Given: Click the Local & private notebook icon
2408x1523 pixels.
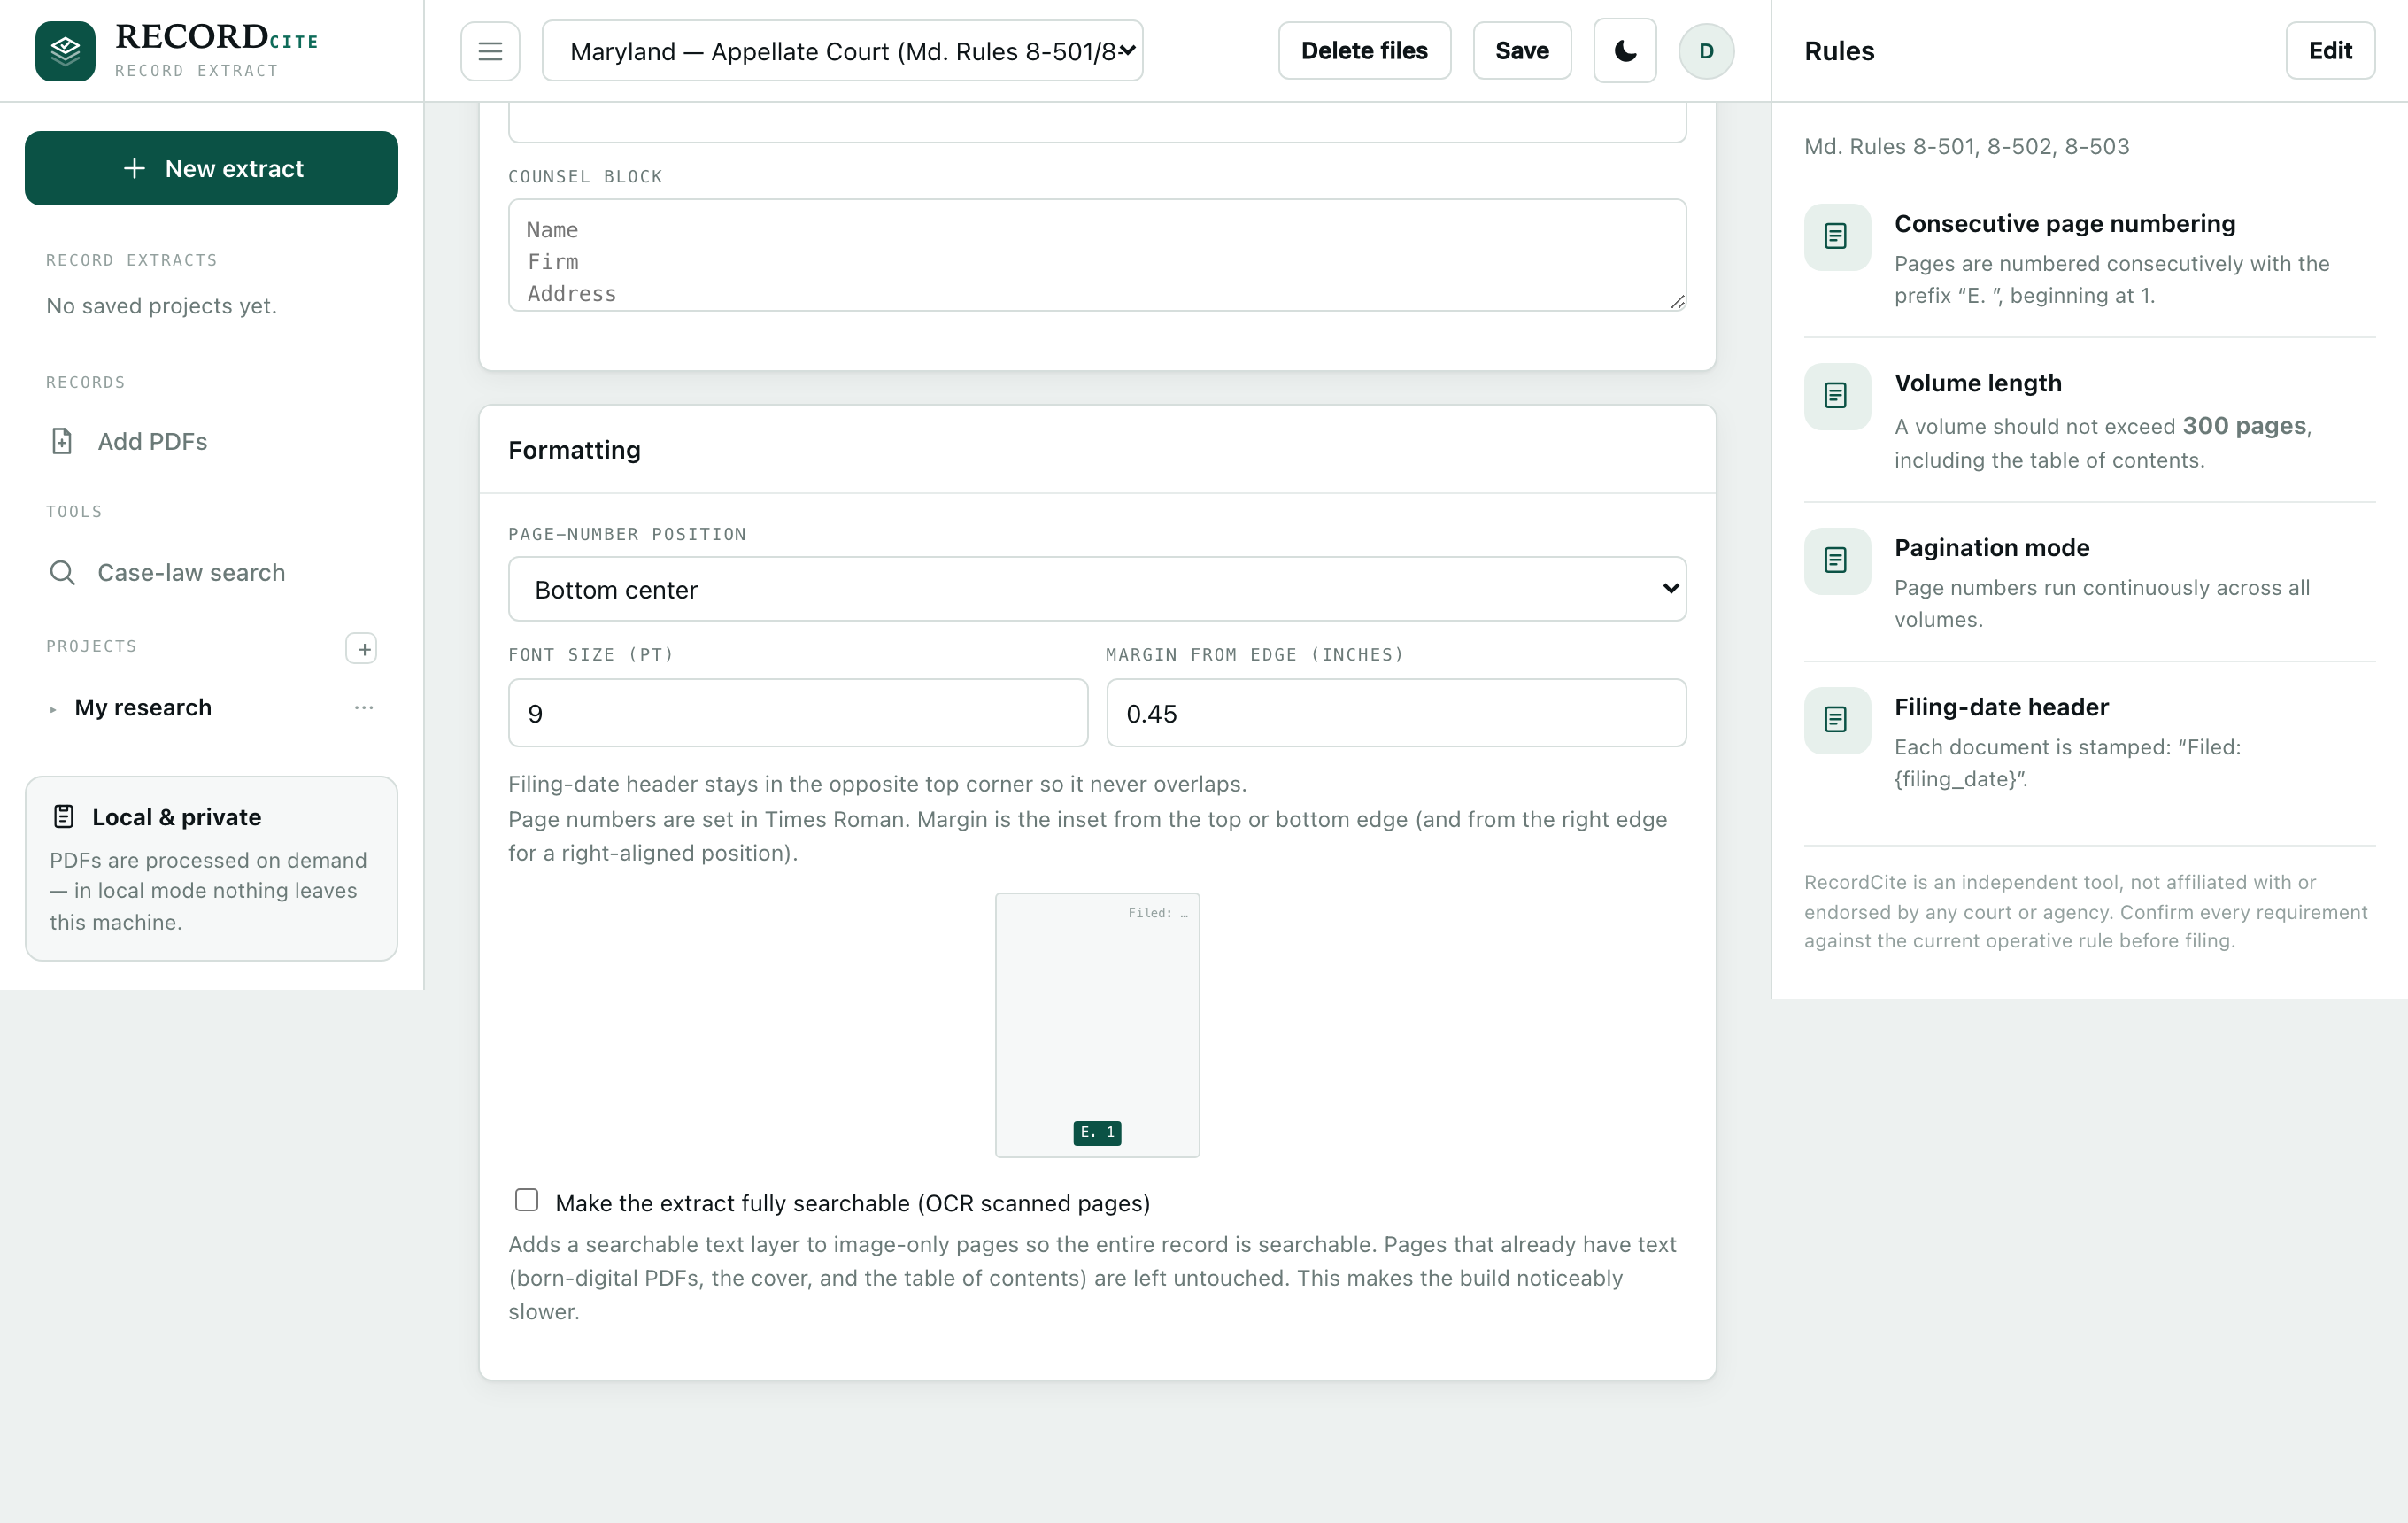Looking at the screenshot, I should pyautogui.click(x=64, y=816).
